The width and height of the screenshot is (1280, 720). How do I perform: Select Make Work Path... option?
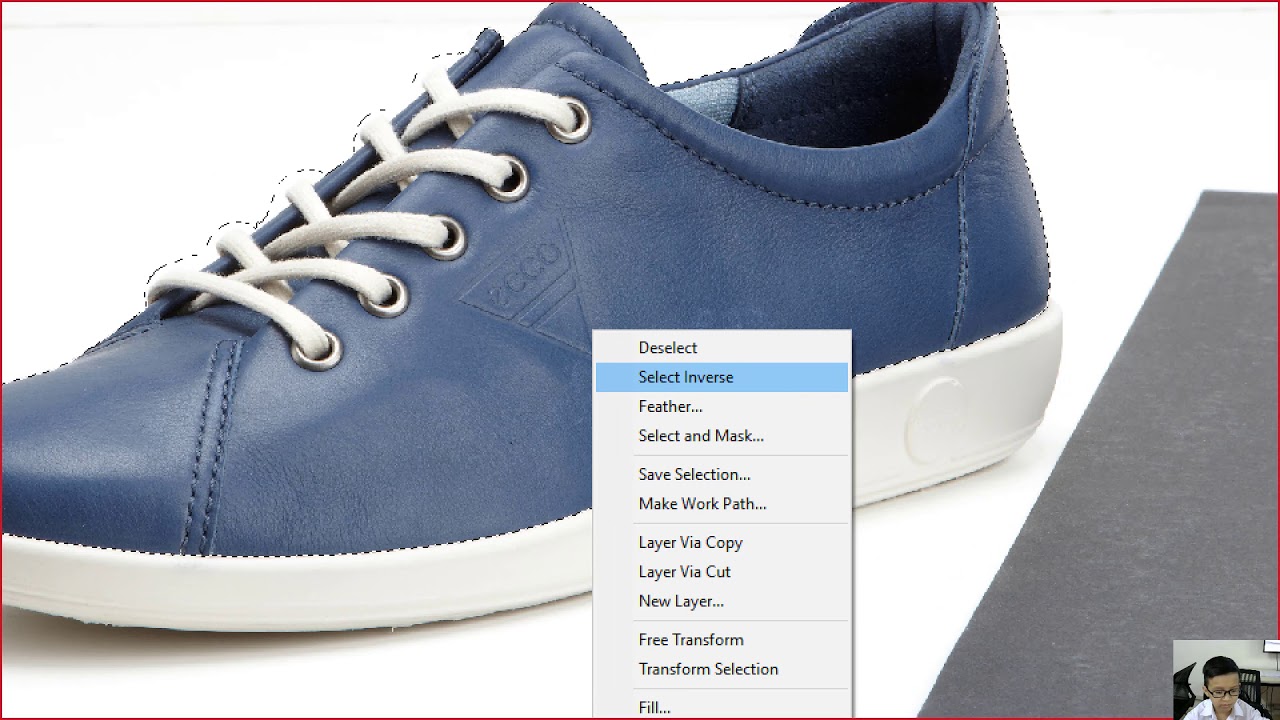point(721,503)
